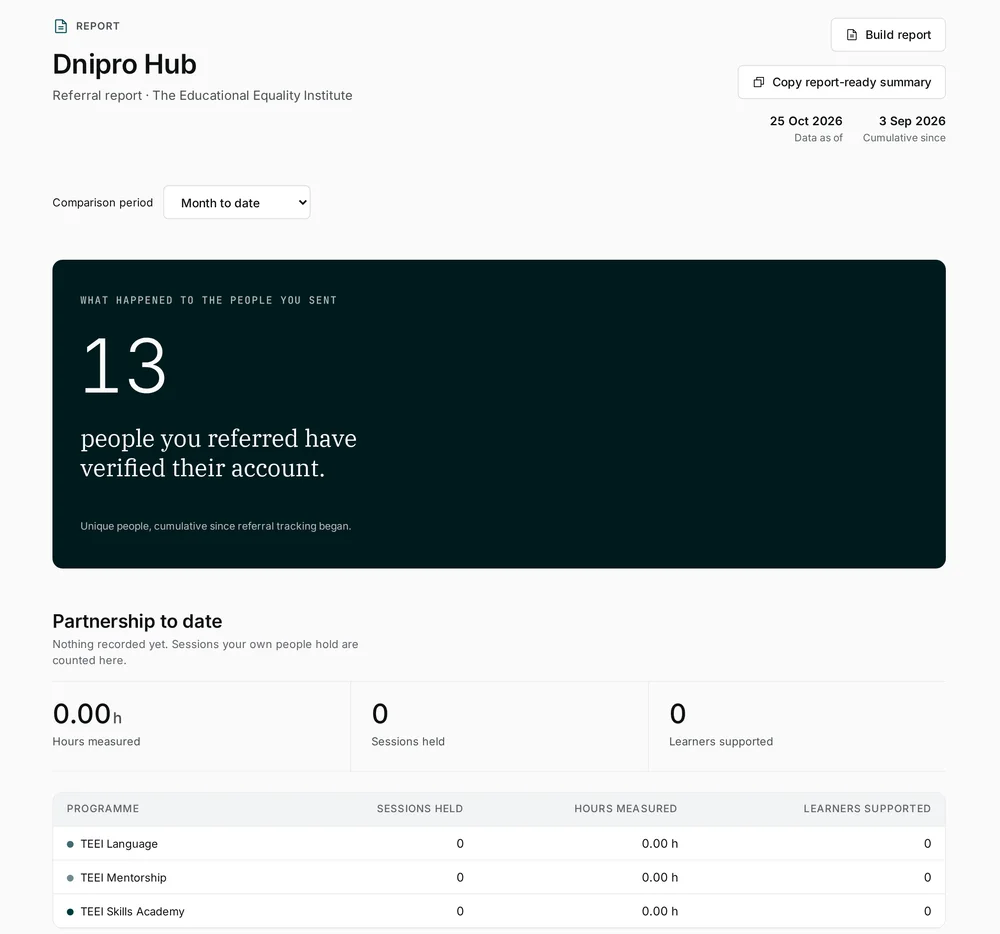1000x934 pixels.
Task: Click TEEI Language sessions held cell
Action: (x=460, y=844)
